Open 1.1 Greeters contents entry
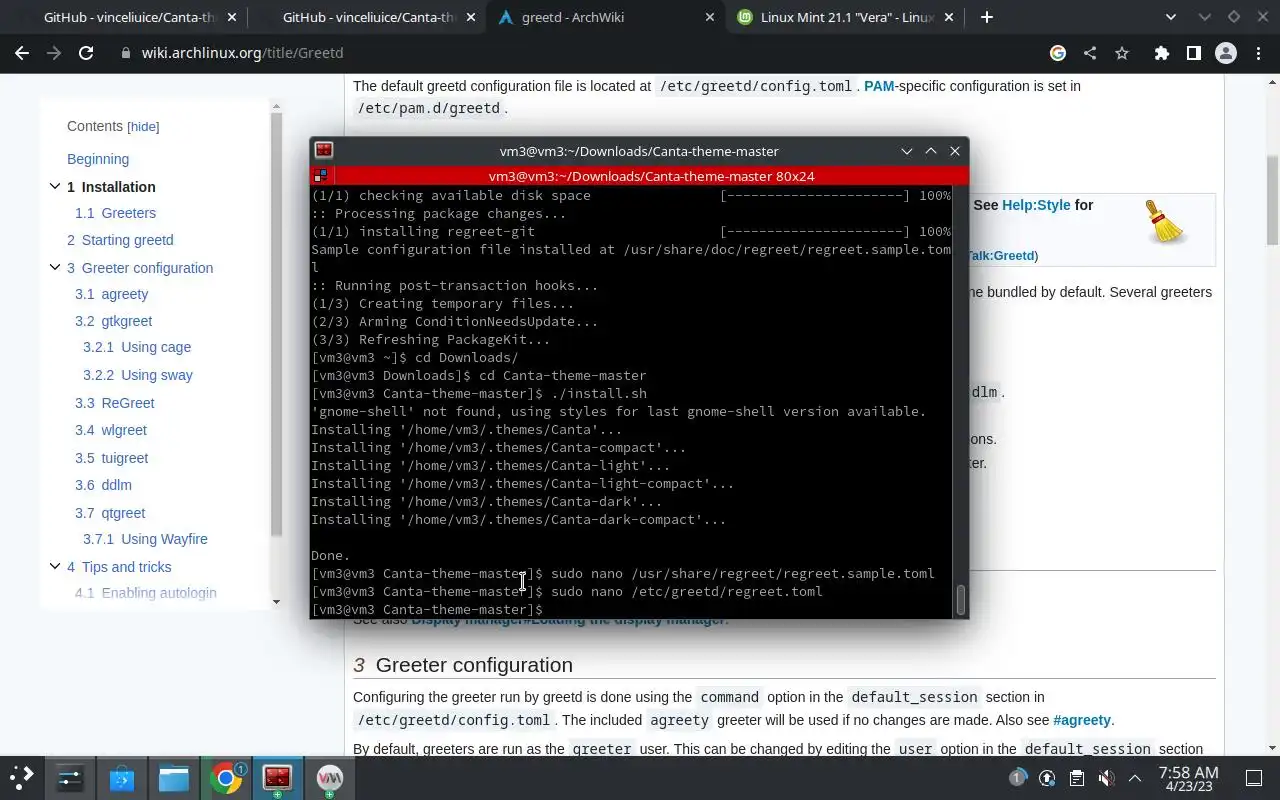Screen dimensions: 1280x800 115,213
